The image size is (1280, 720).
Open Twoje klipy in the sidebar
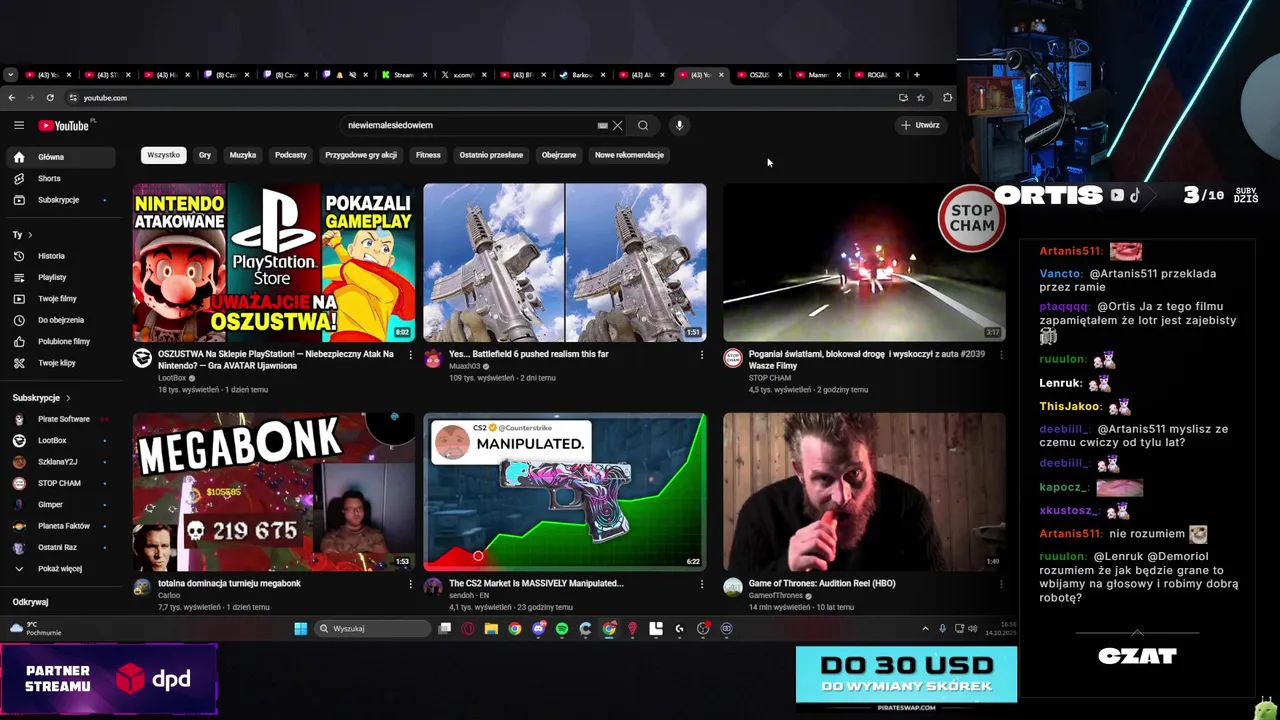60,363
